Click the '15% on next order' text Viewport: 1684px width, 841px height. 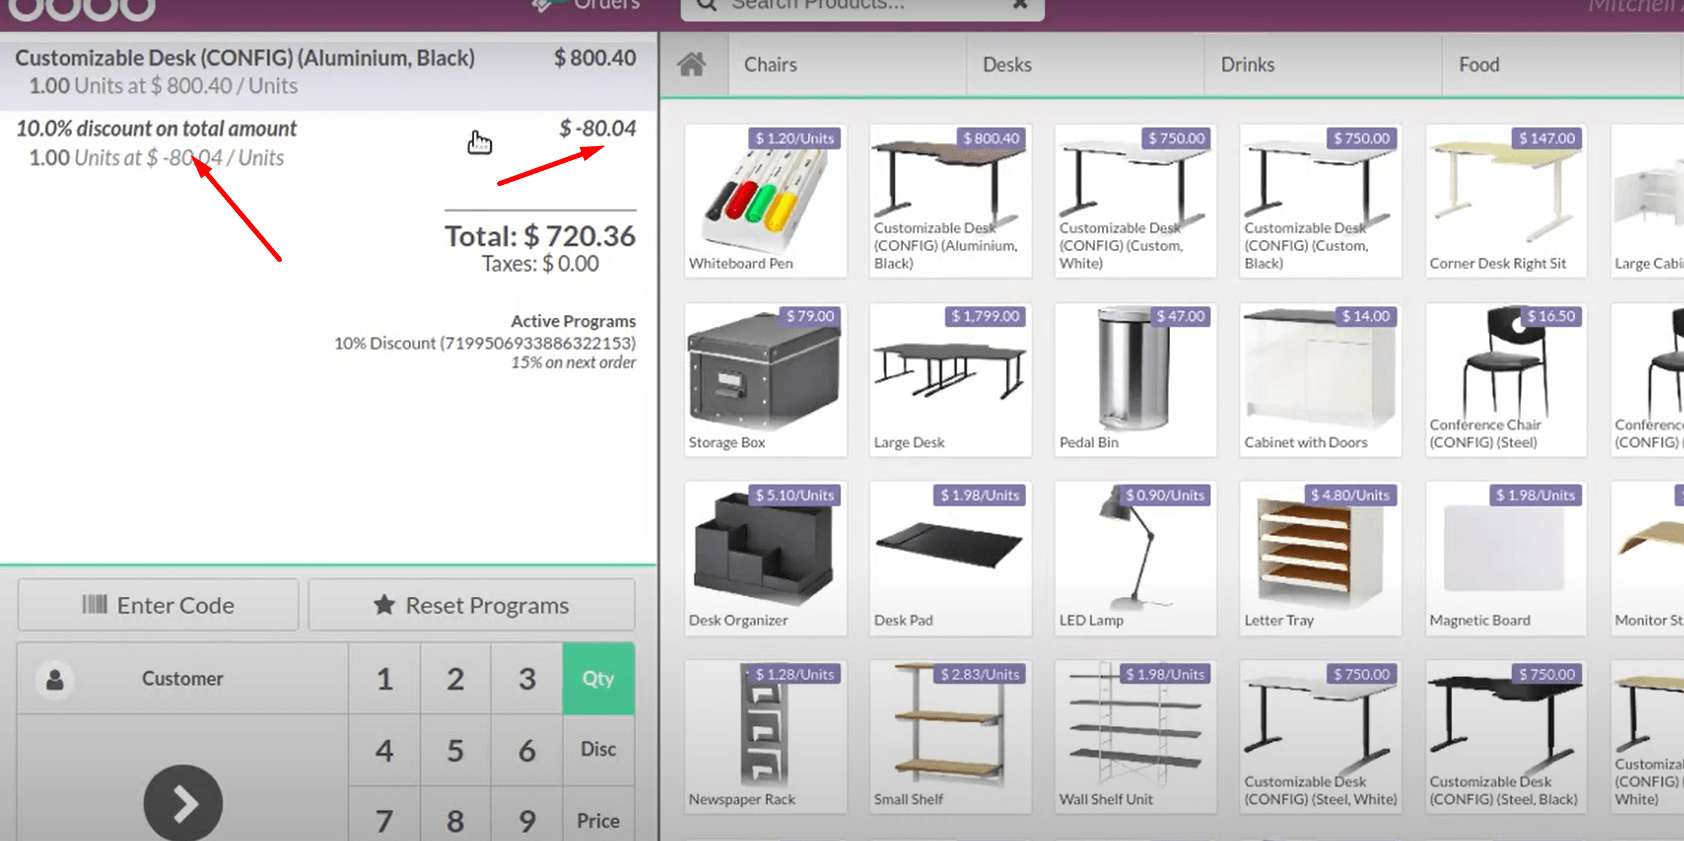(x=573, y=362)
